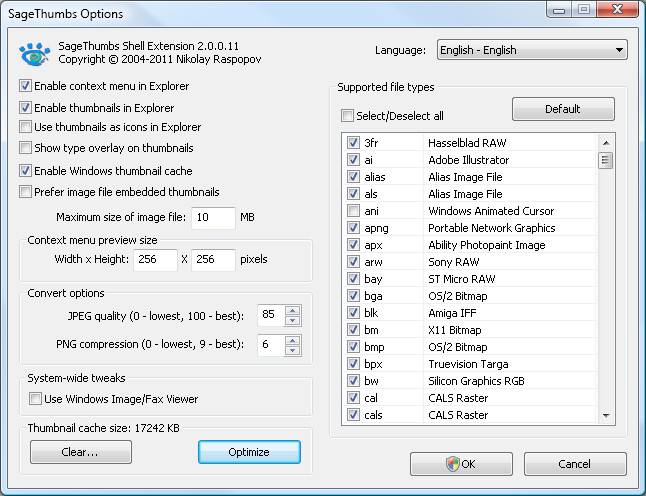The image size is (646, 496).
Task: Increase JPEG quality with up arrow
Action: (x=293, y=311)
